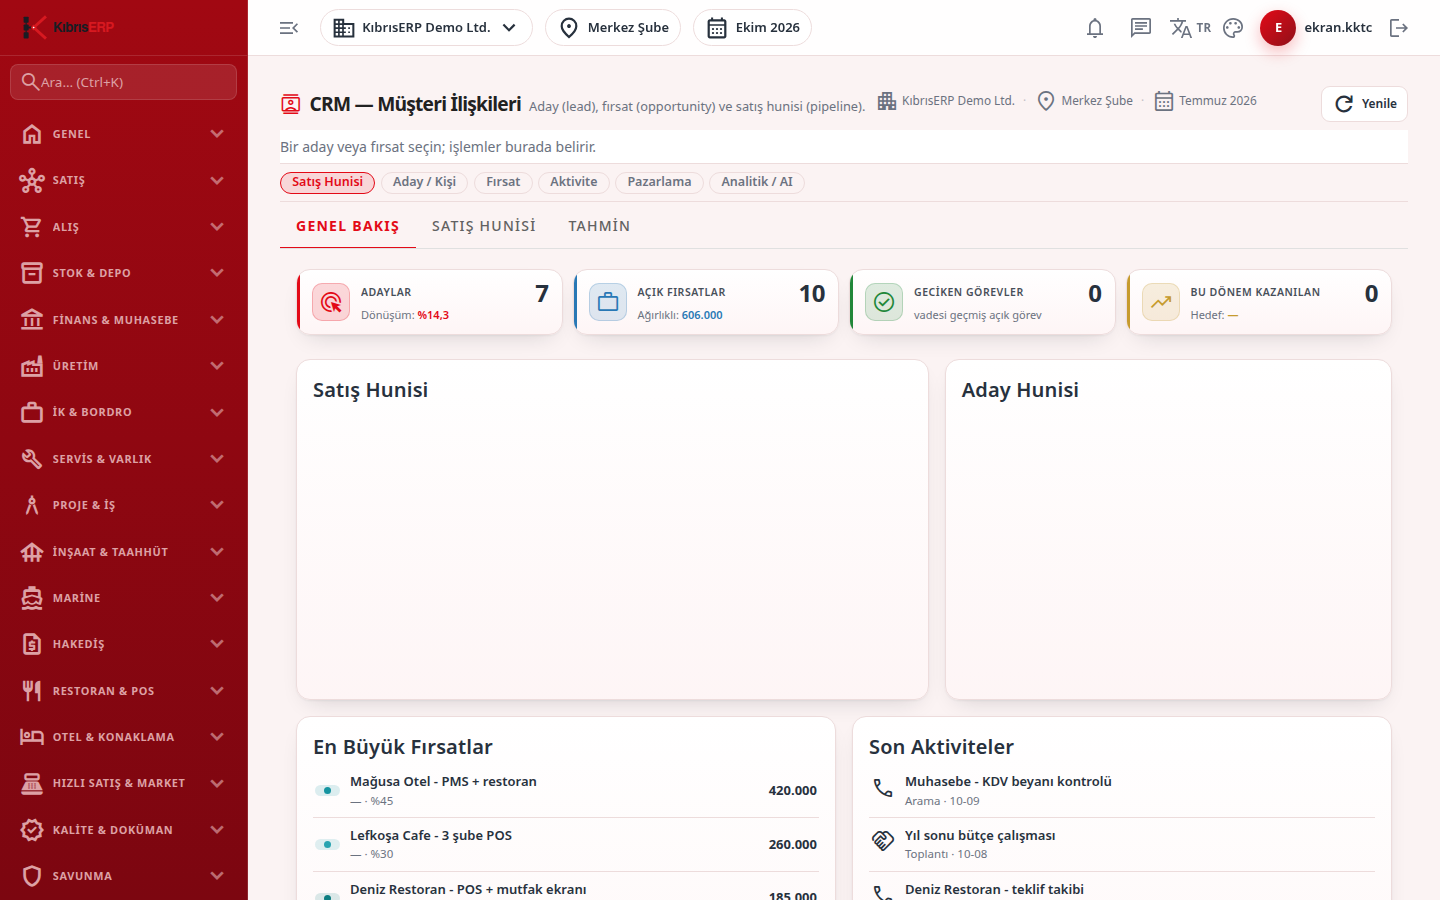
Task: Collapse the sidebar with the menu icon
Action: [289, 28]
